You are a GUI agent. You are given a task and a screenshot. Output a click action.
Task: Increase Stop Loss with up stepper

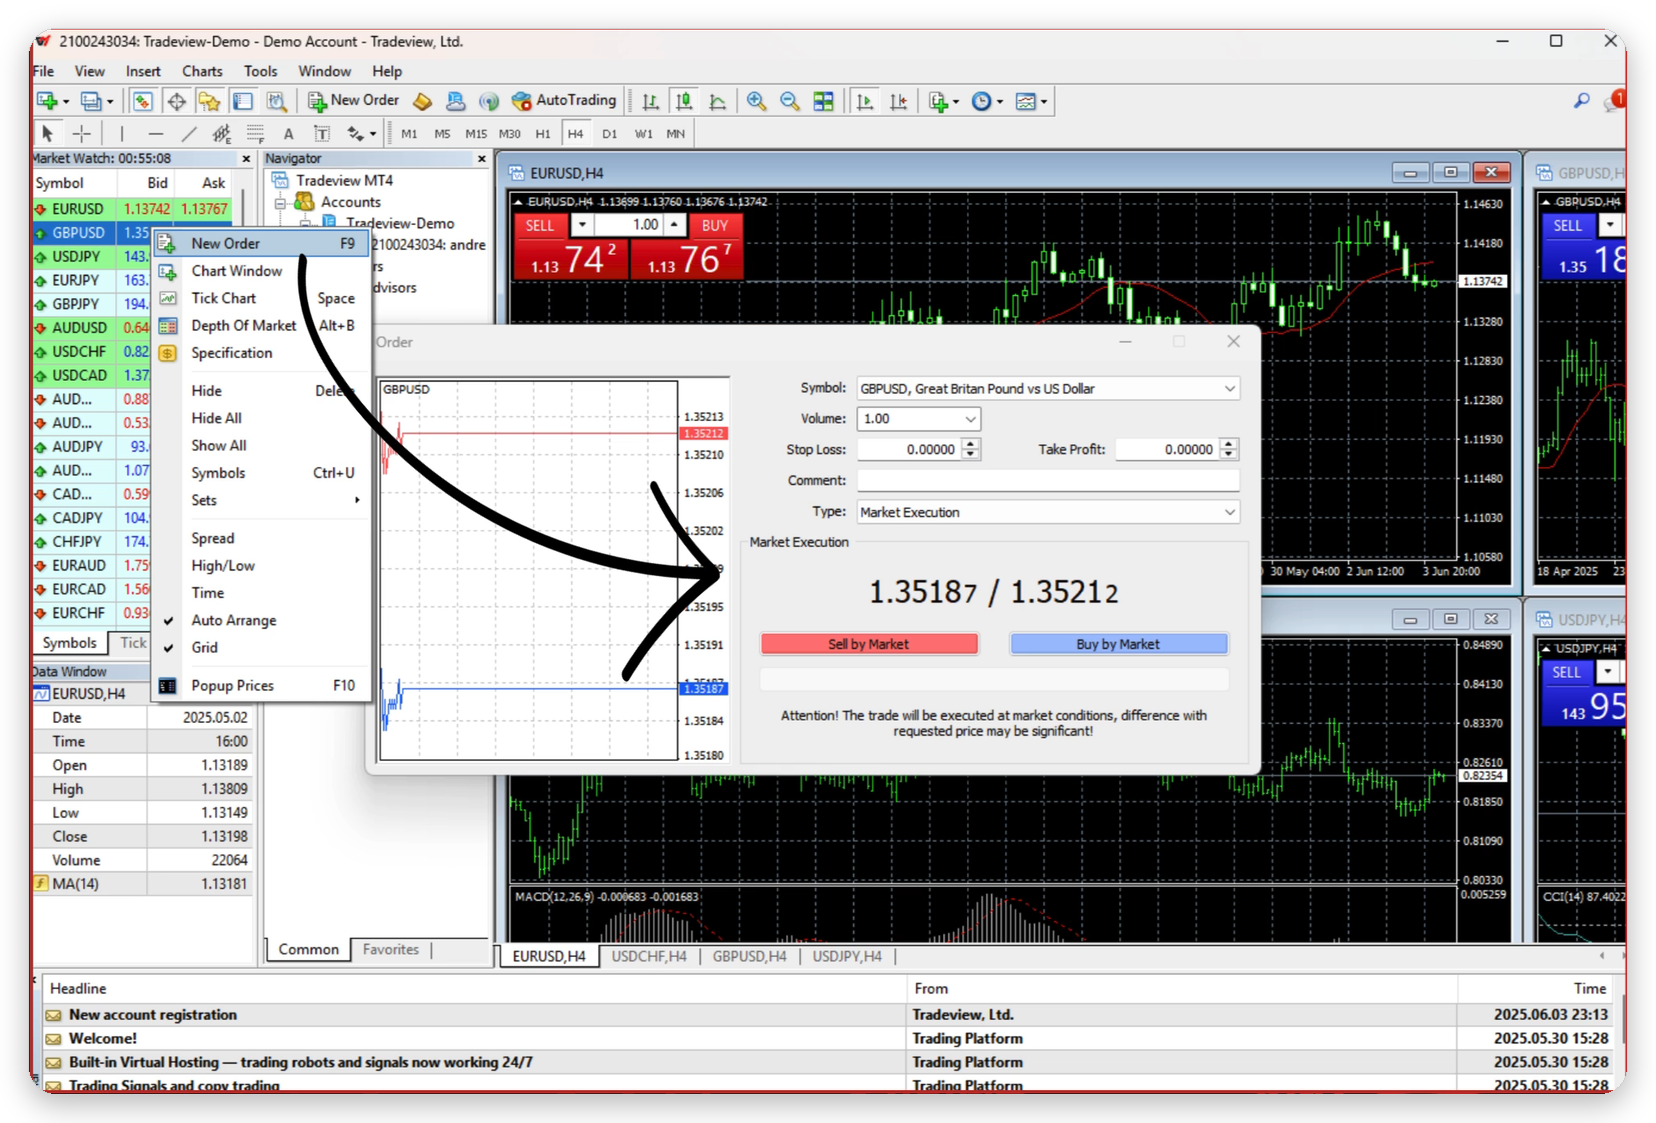coord(970,443)
